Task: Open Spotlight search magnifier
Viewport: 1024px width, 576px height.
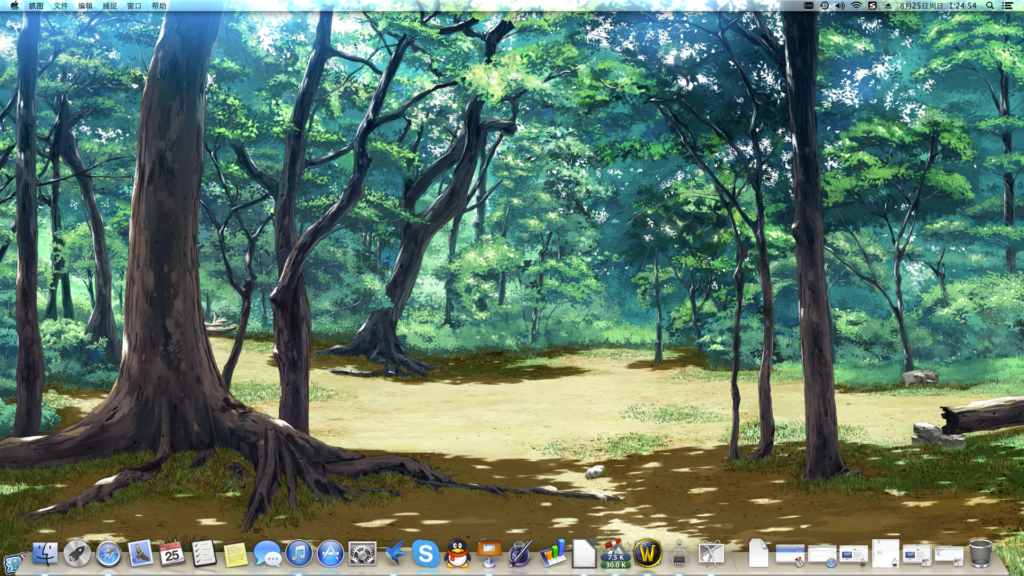Action: 990,6
